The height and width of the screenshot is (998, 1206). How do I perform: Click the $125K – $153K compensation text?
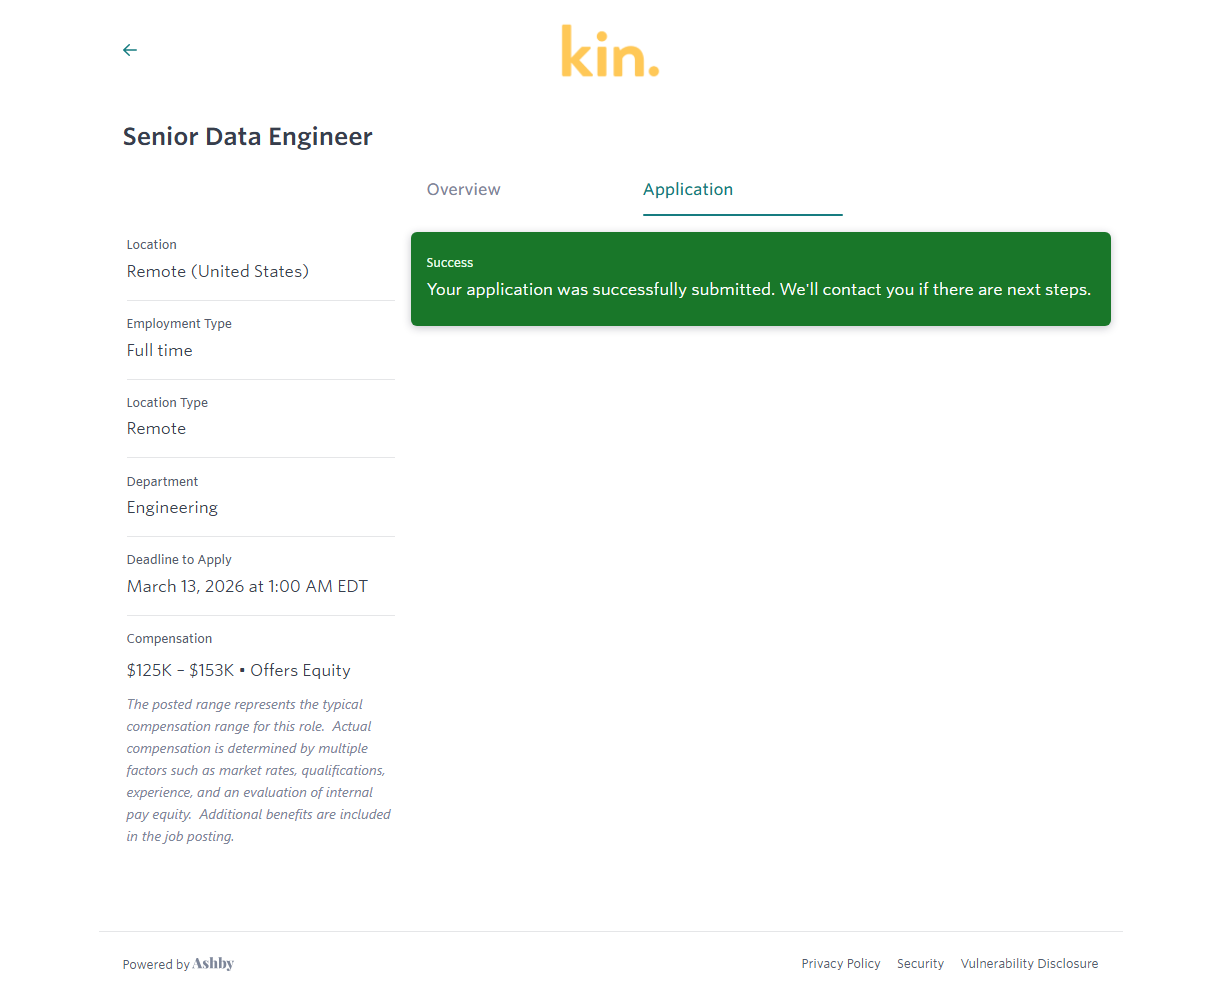(x=180, y=671)
